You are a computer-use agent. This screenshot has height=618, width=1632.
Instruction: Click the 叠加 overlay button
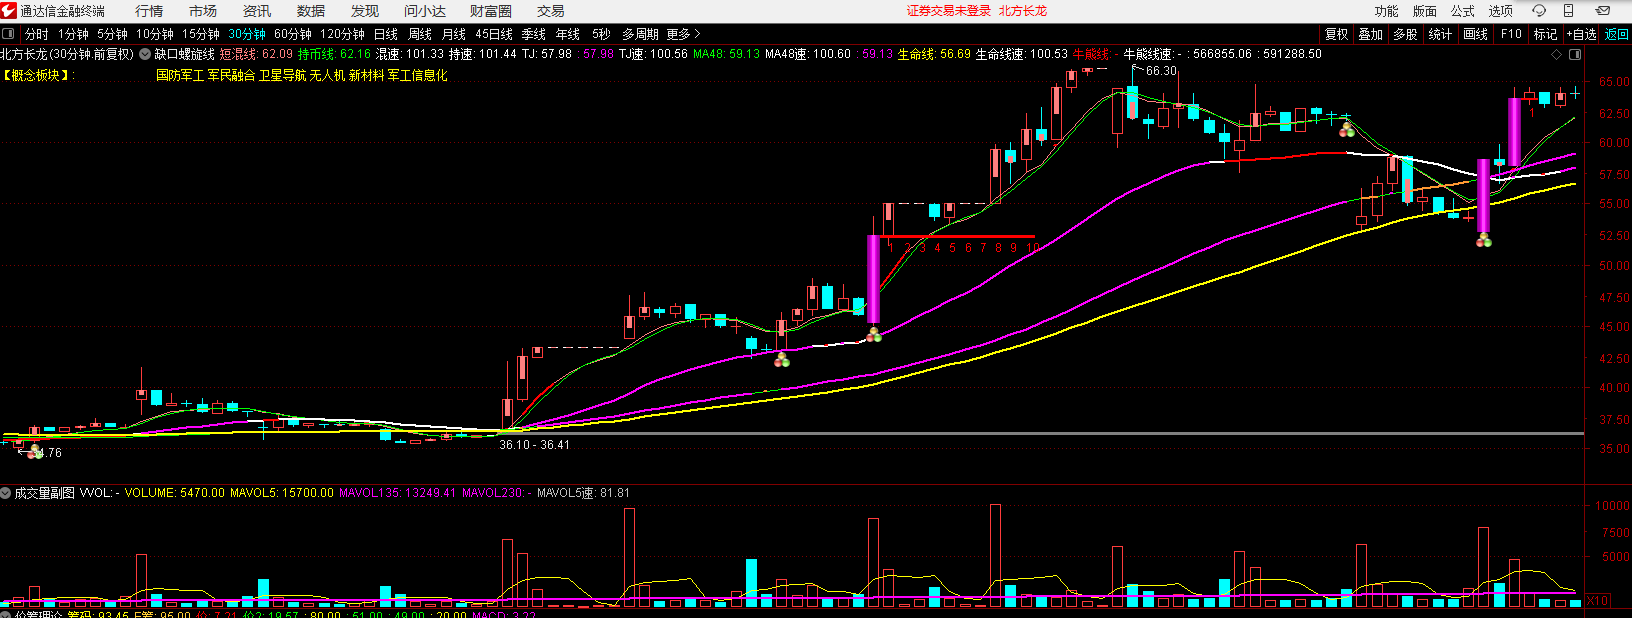[1371, 34]
